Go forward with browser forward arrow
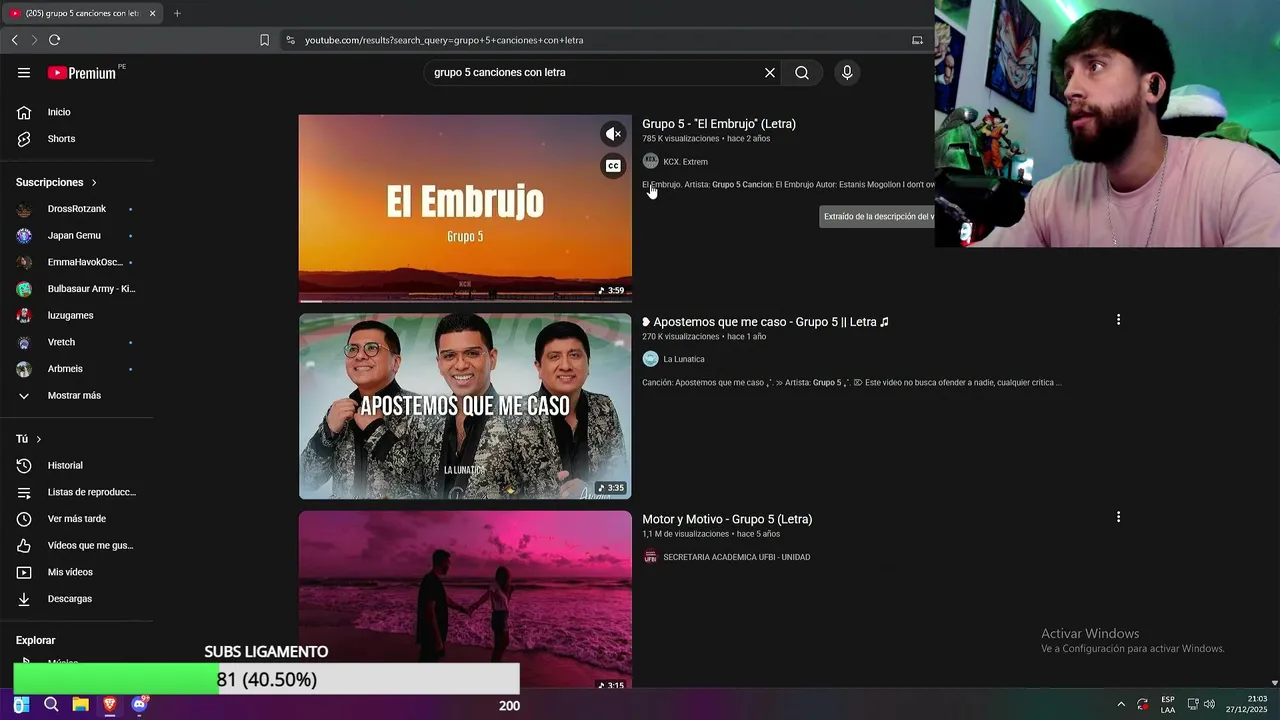The width and height of the screenshot is (1280, 720). pyautogui.click(x=34, y=40)
